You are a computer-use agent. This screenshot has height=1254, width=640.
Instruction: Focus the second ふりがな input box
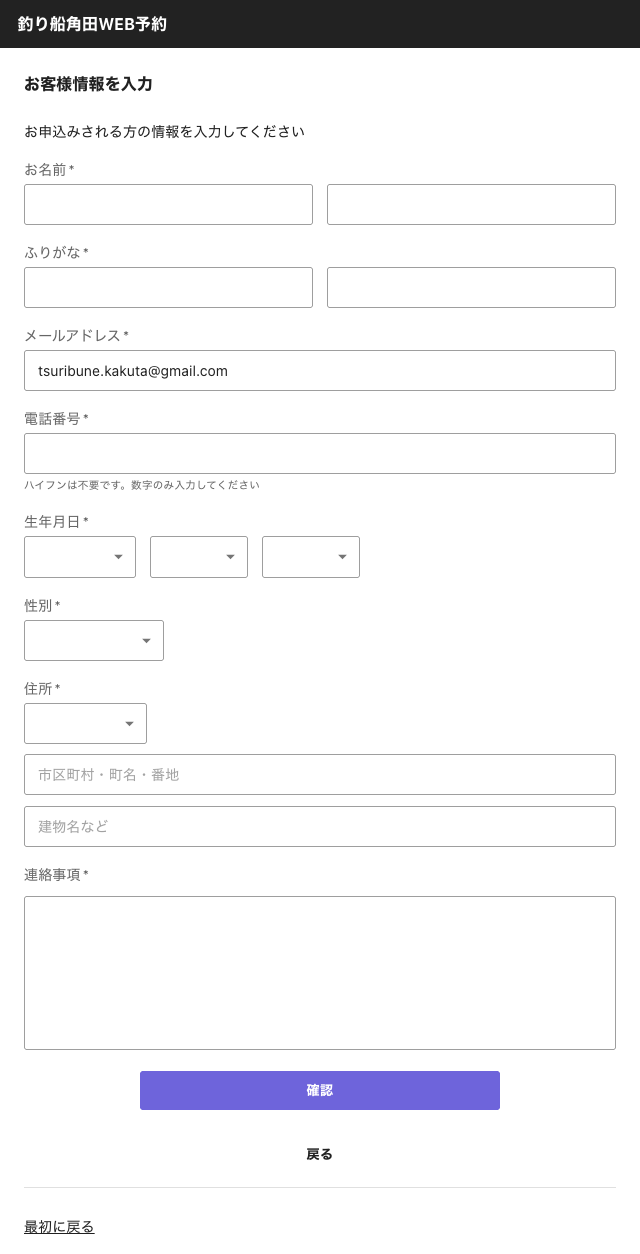point(471,287)
